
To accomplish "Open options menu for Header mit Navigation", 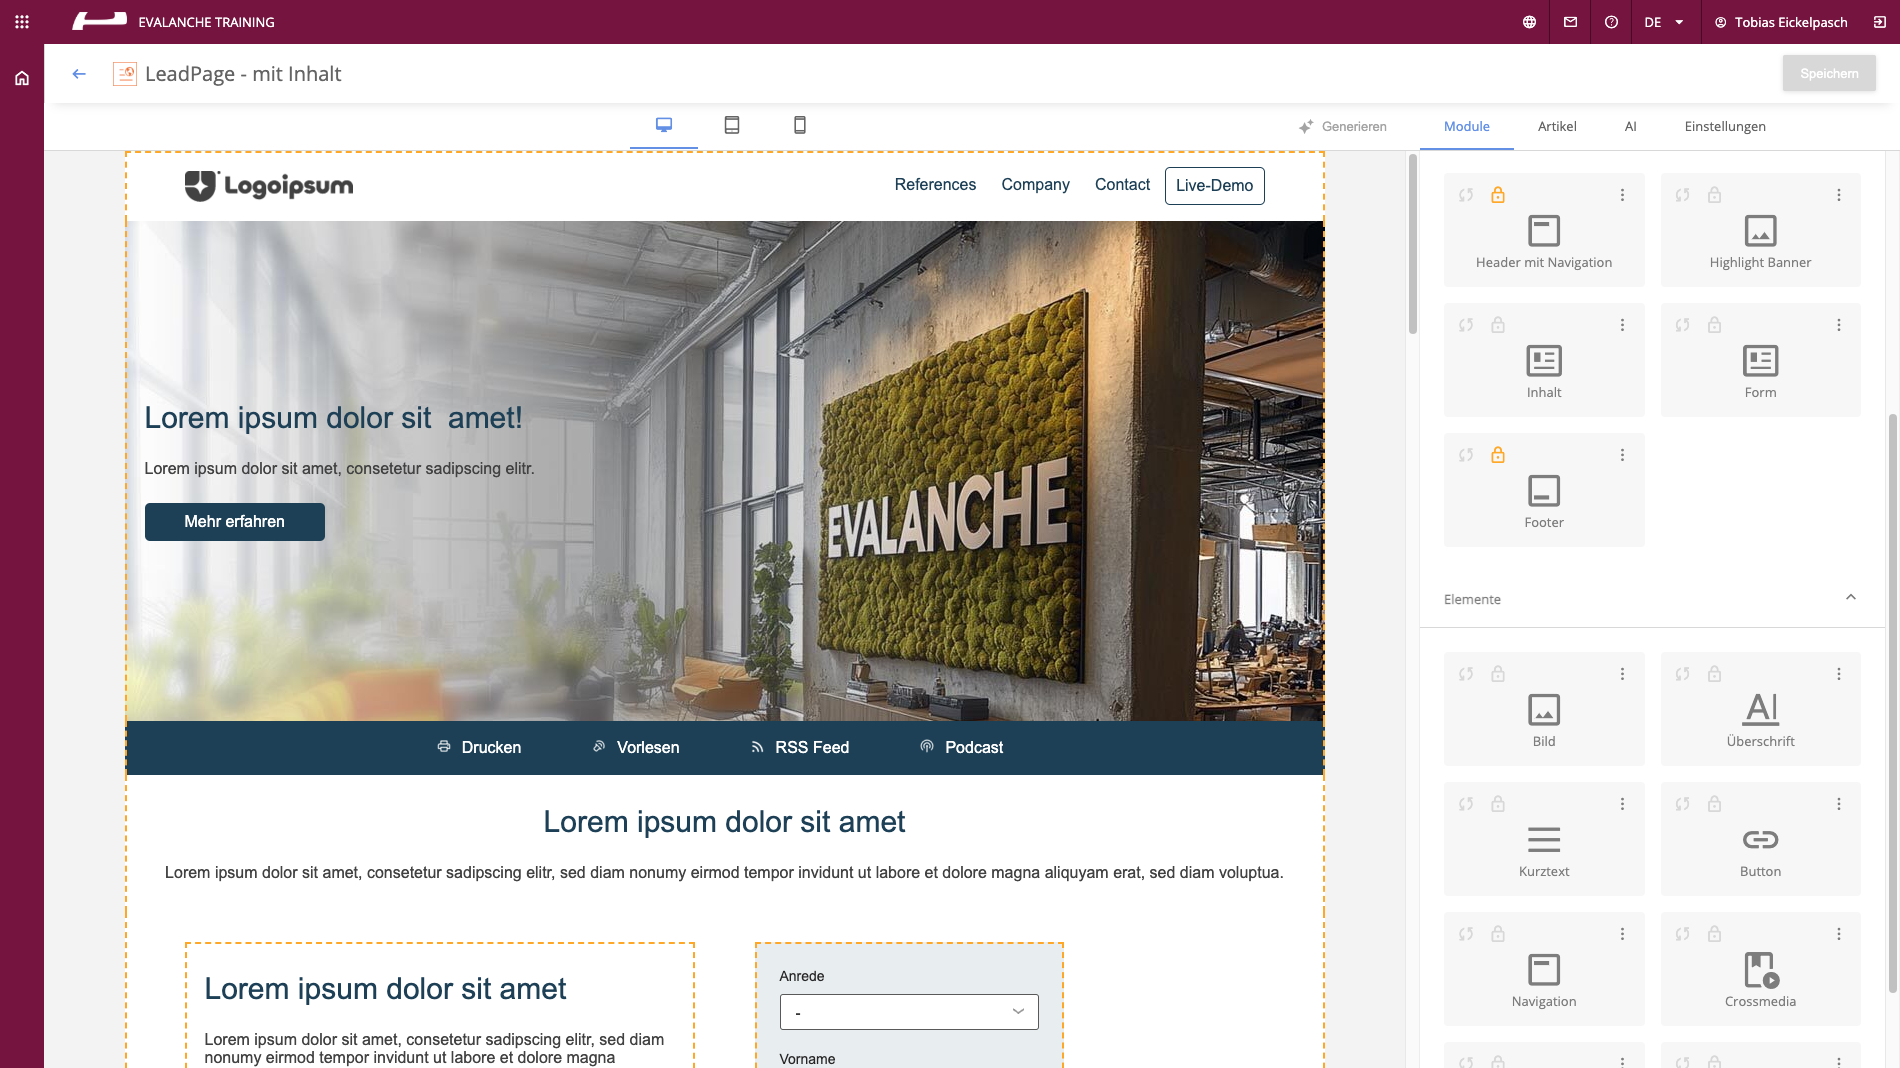I will click(1622, 195).
